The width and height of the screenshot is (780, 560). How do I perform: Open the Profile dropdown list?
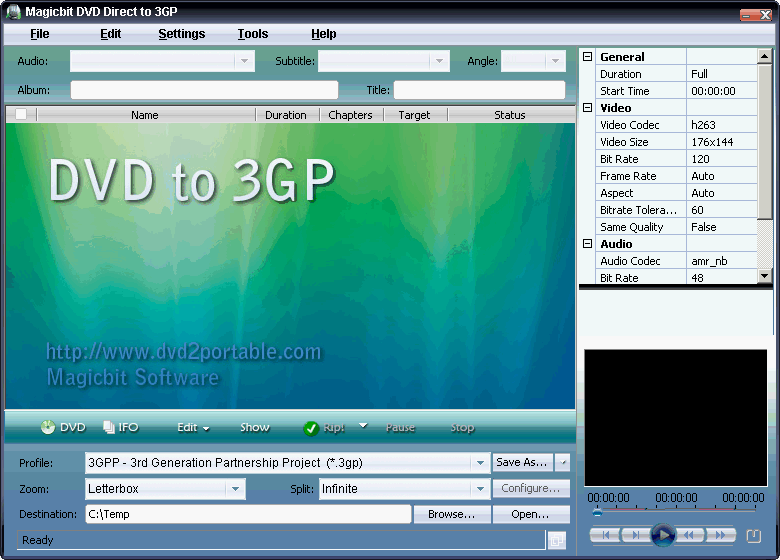click(480, 463)
